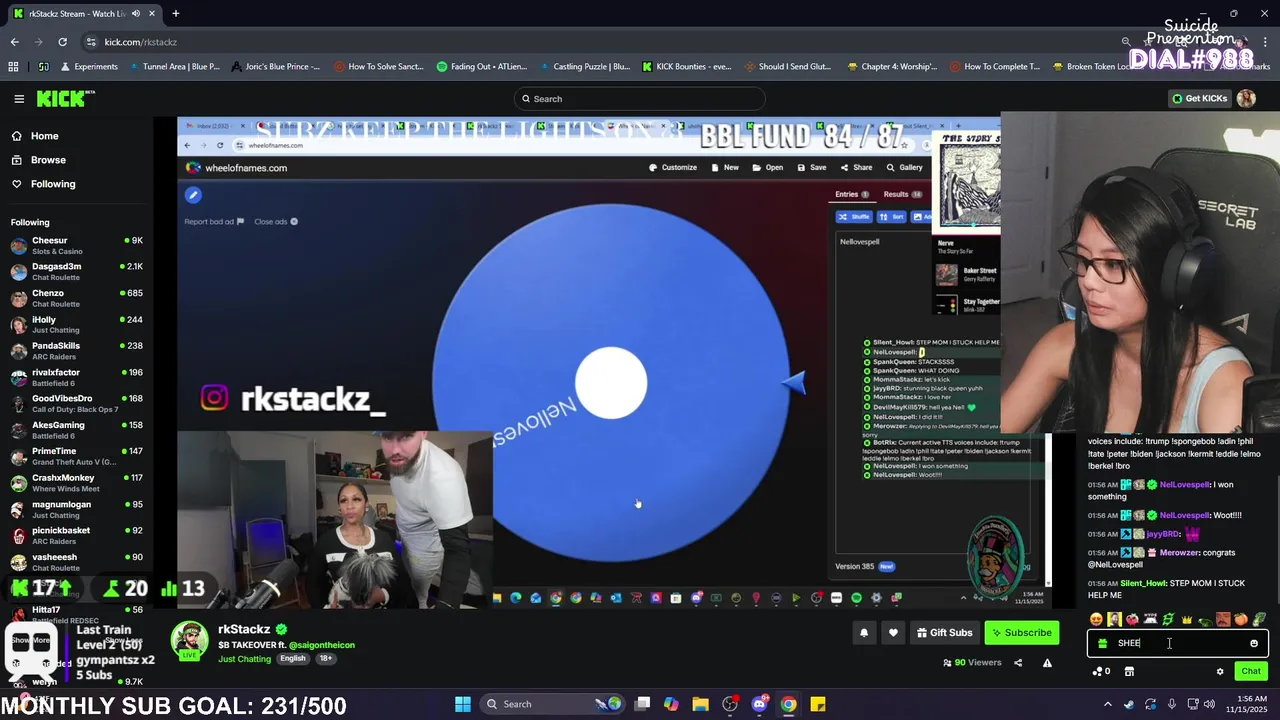Open Chenzo channel in Following list
1280x720 pixels.
(77, 298)
